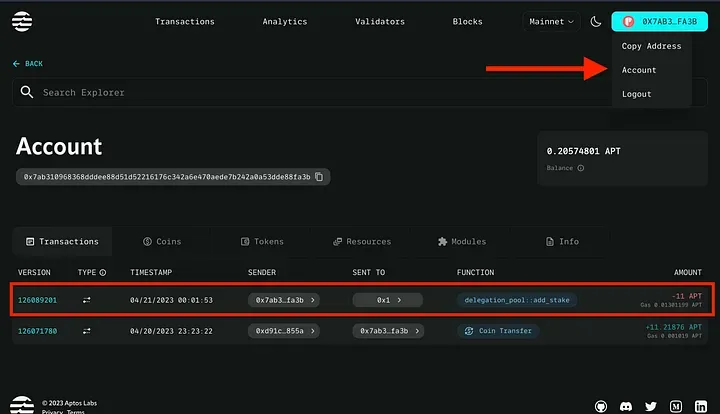Expand the 0x1 sent-to chip
Screen dimensions: 720x414
[x=389, y=299]
